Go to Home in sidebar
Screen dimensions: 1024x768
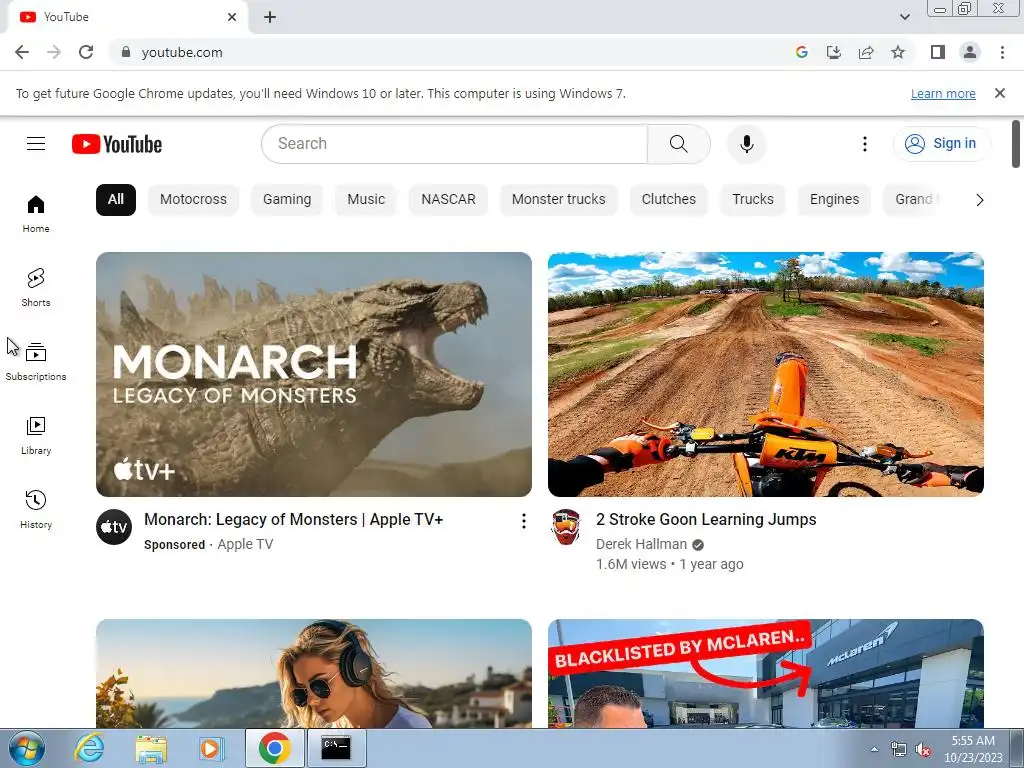[x=36, y=214]
